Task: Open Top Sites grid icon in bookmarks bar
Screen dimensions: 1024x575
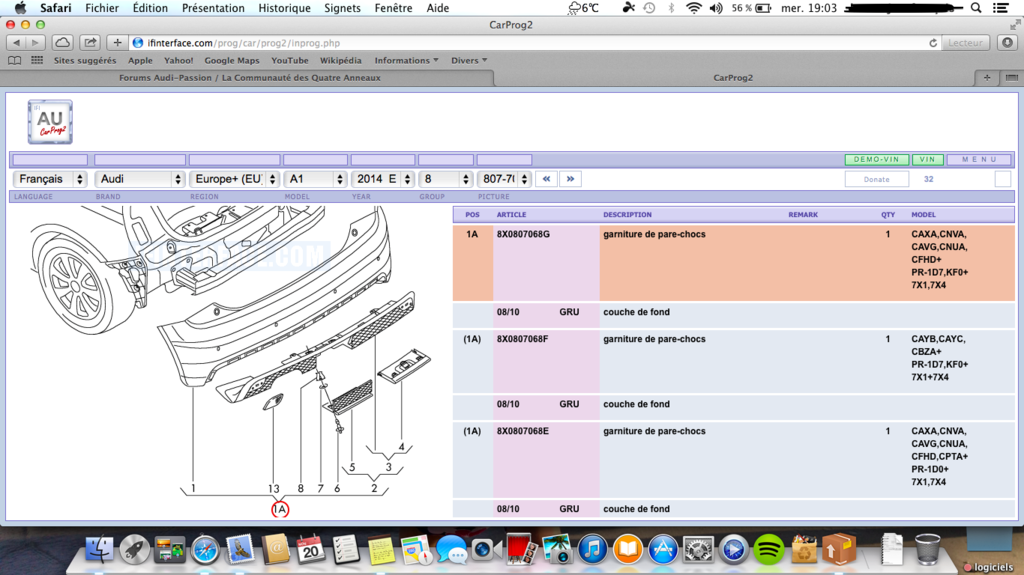Action: pyautogui.click(x=37, y=60)
